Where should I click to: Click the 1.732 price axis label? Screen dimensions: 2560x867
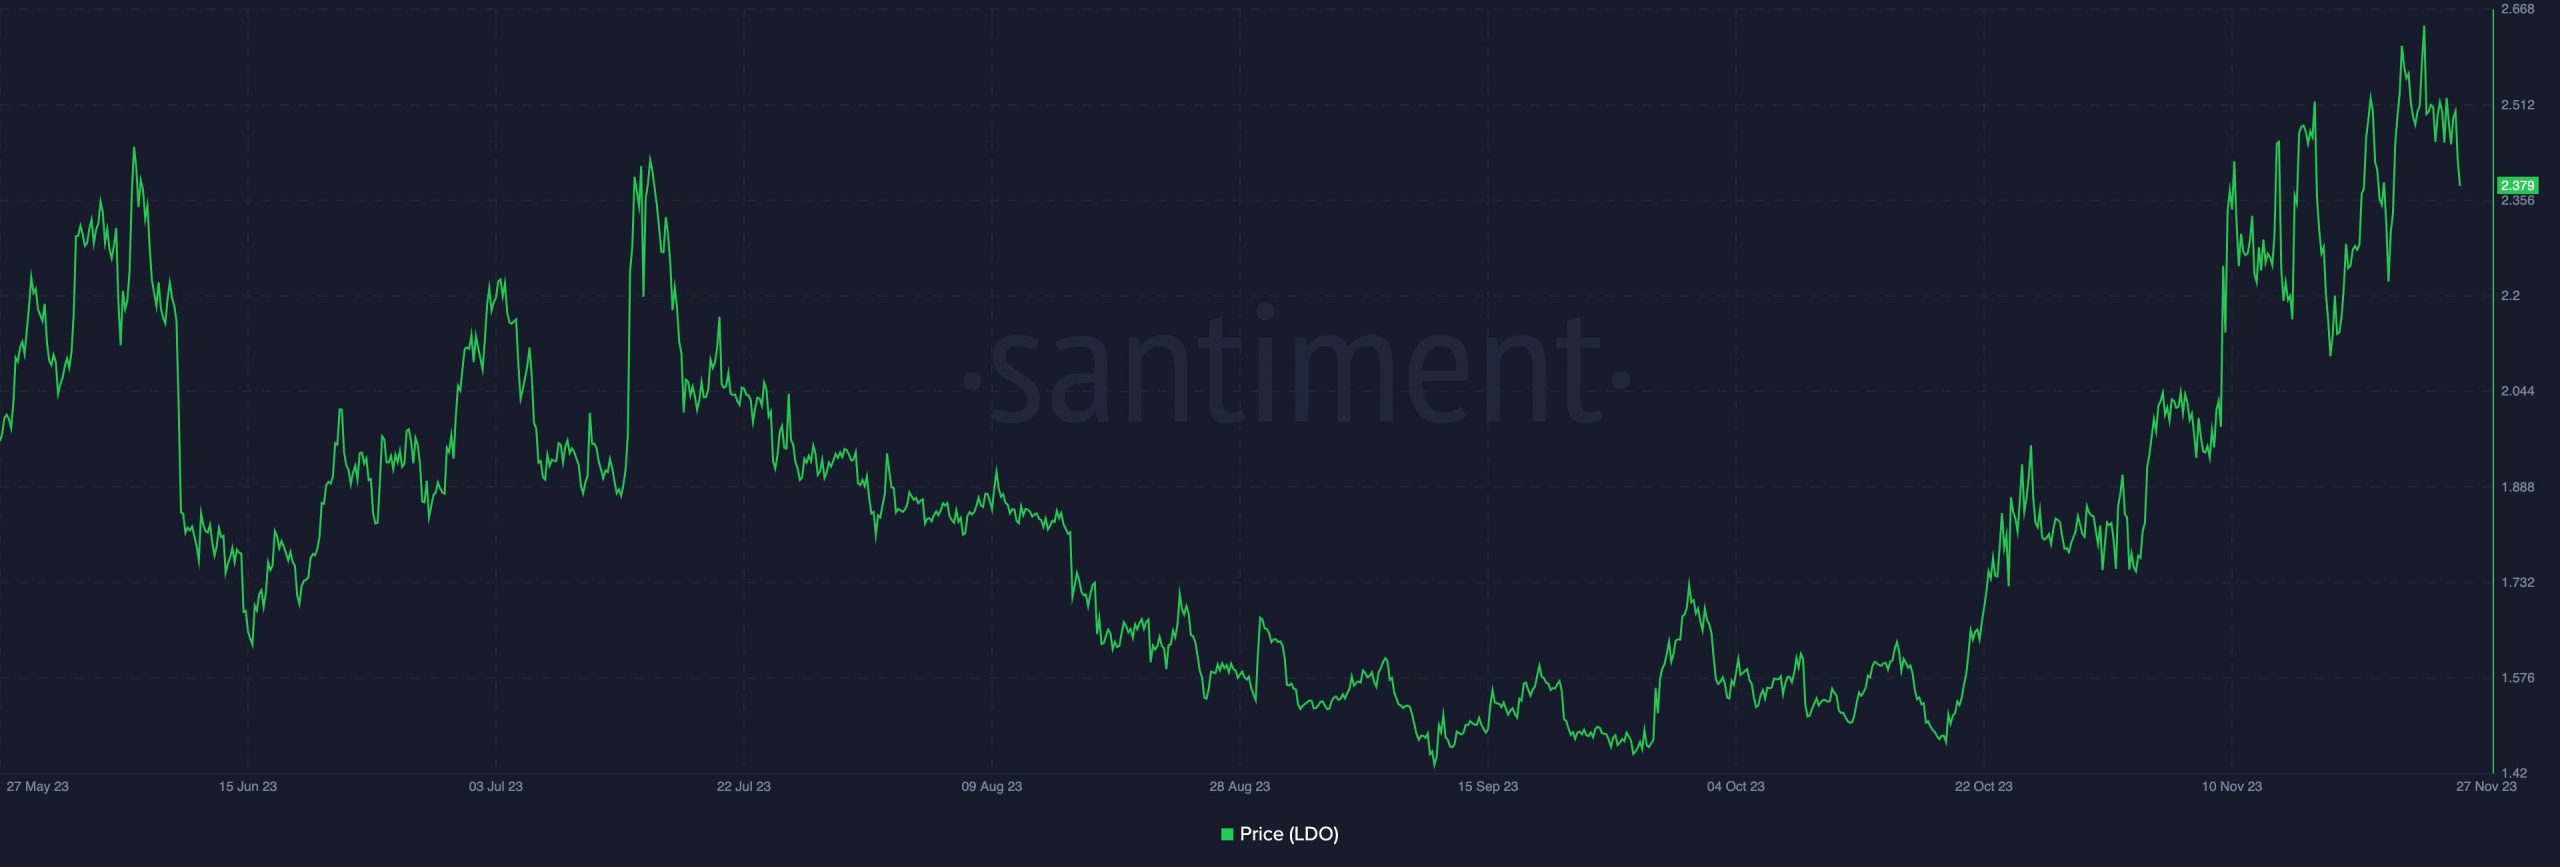(x=2517, y=581)
